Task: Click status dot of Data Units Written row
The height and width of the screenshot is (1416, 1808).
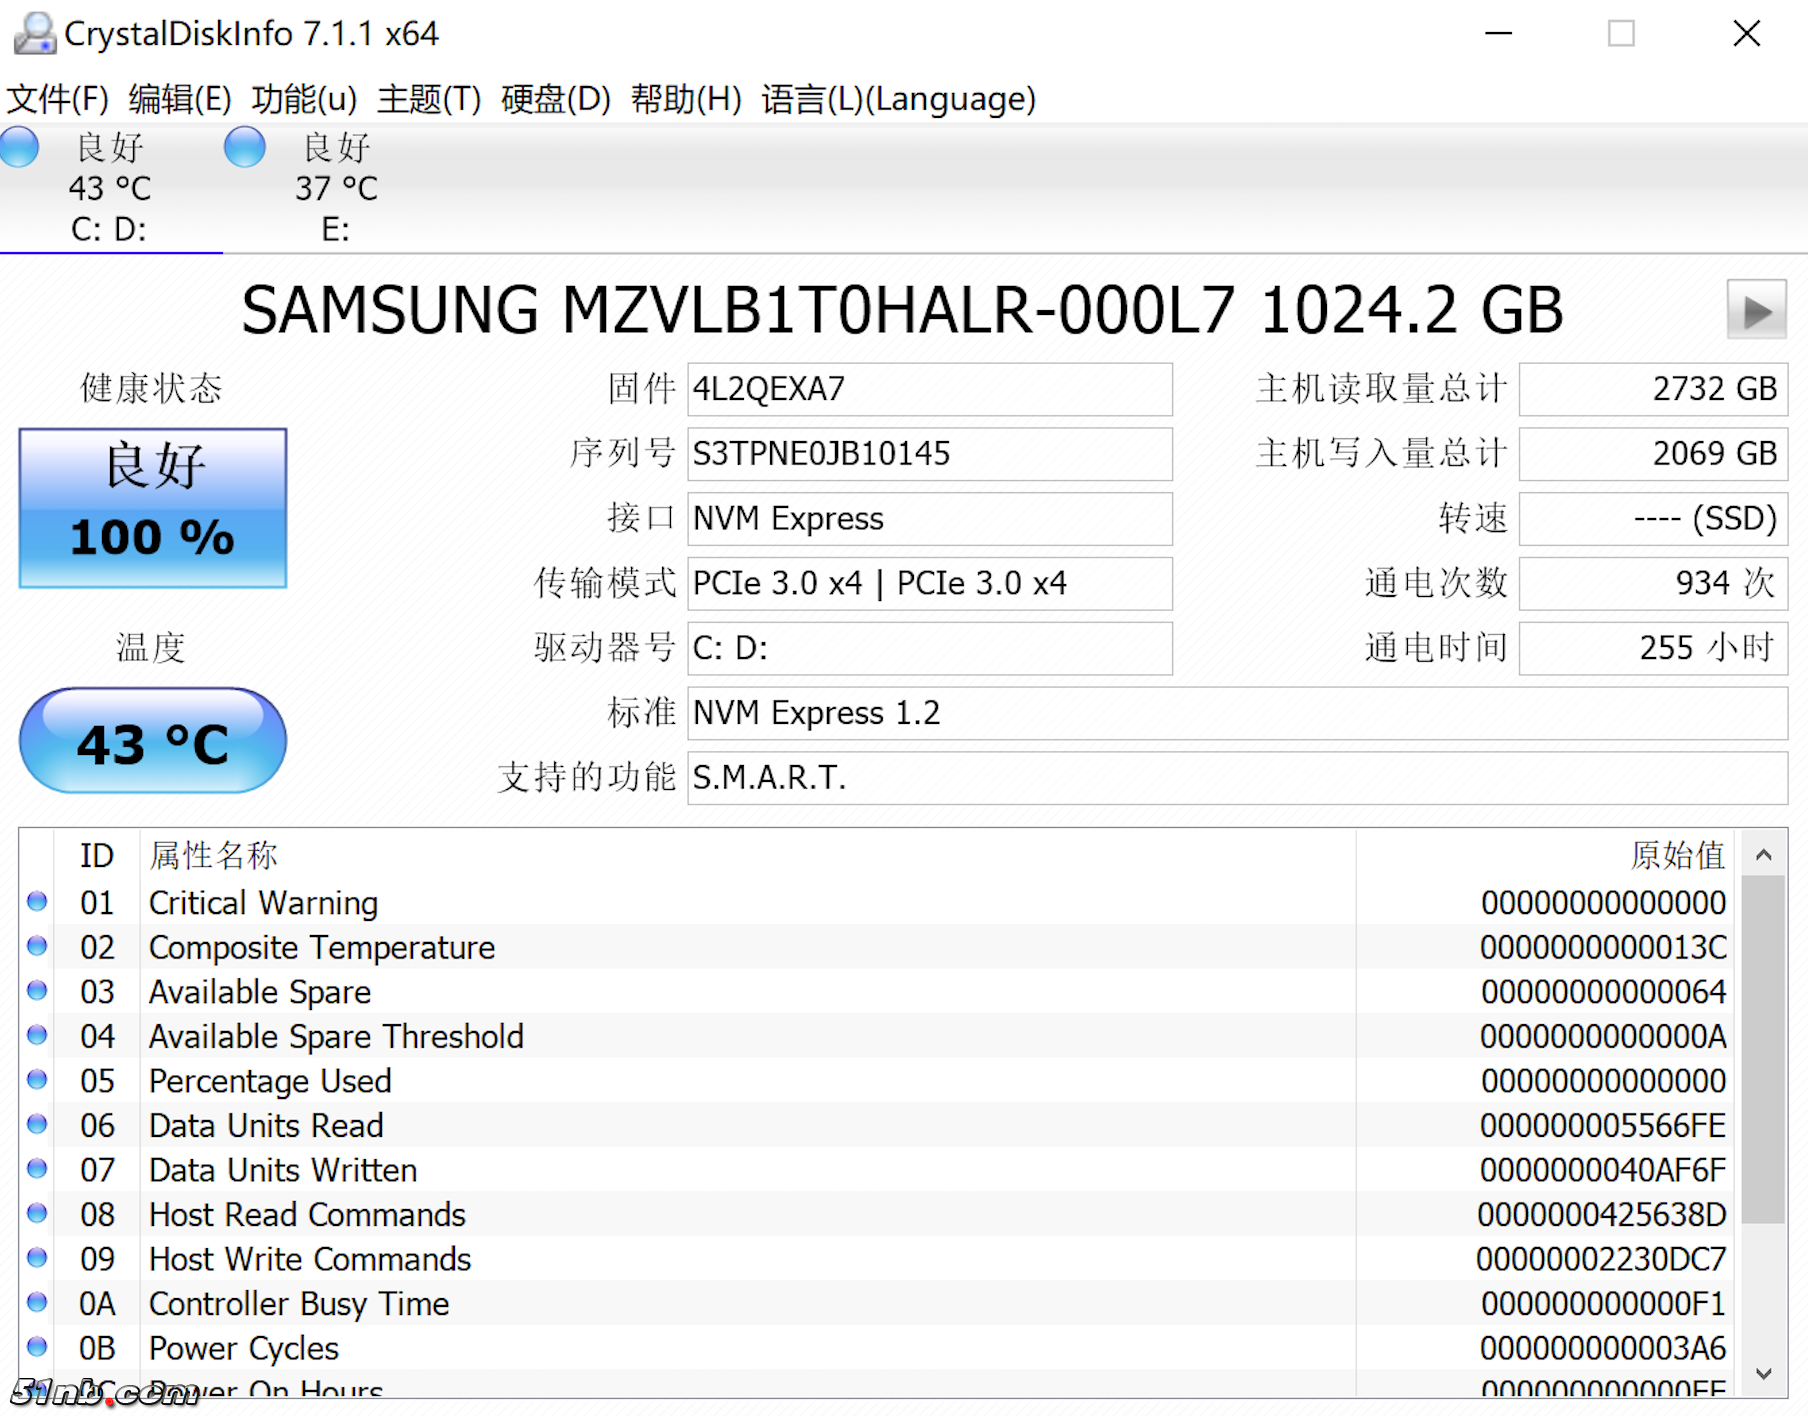Action: [37, 1169]
